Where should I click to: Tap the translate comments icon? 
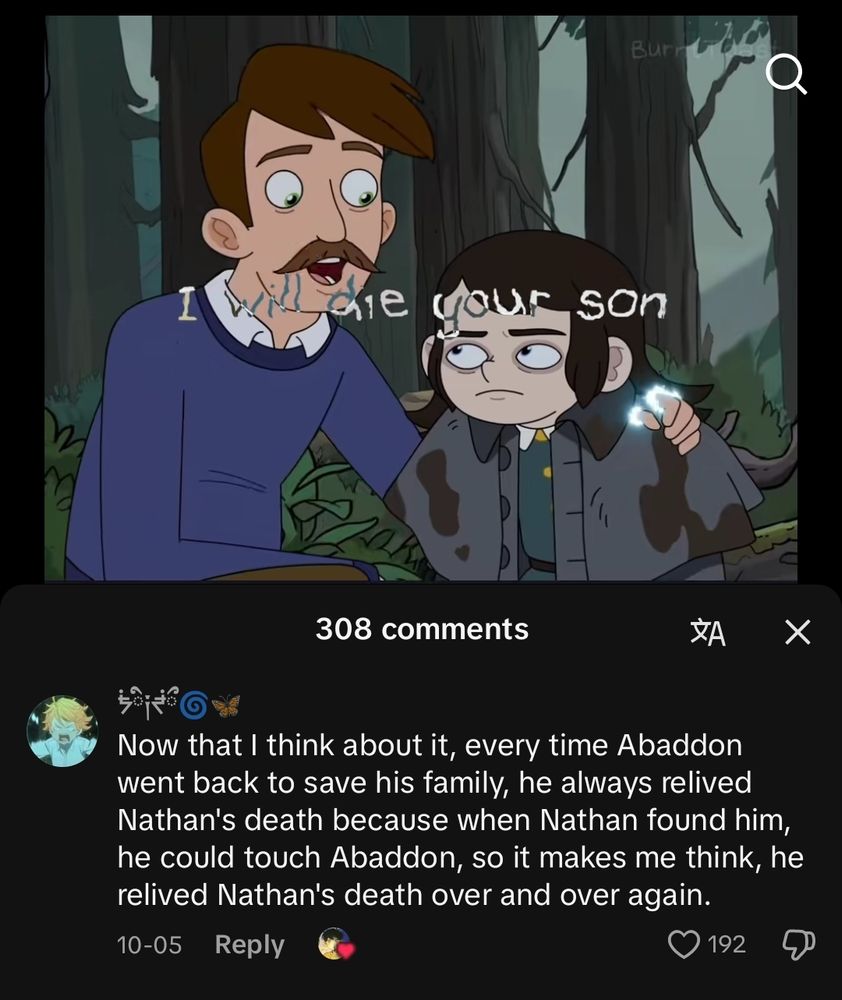pos(709,632)
